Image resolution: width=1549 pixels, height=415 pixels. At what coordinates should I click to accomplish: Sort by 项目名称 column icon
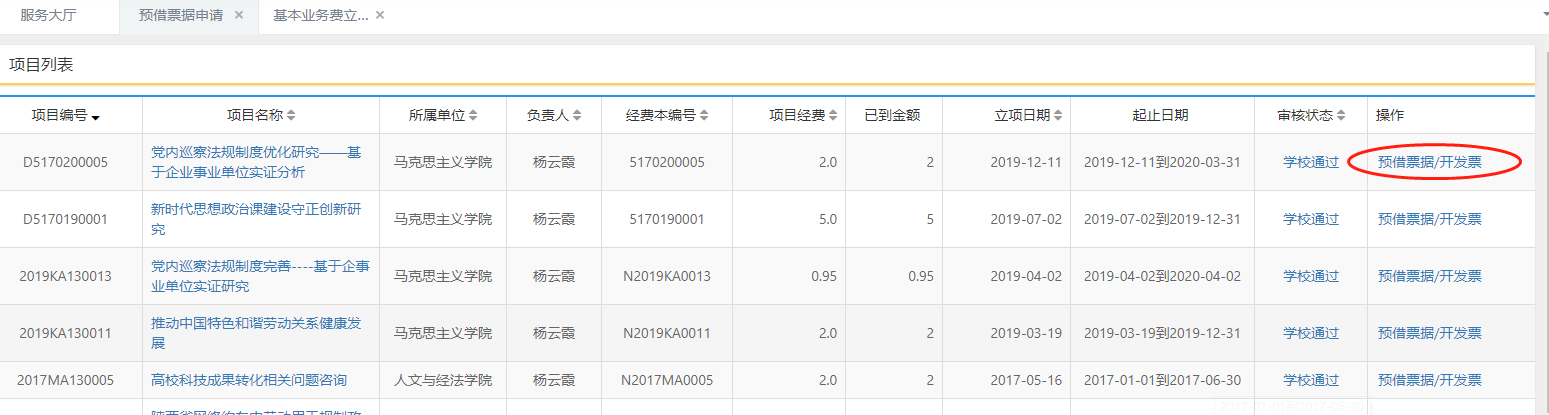(291, 116)
